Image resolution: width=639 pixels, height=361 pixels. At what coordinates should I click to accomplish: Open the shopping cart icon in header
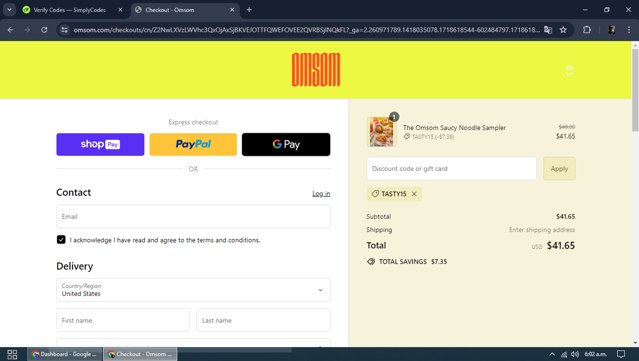[570, 70]
